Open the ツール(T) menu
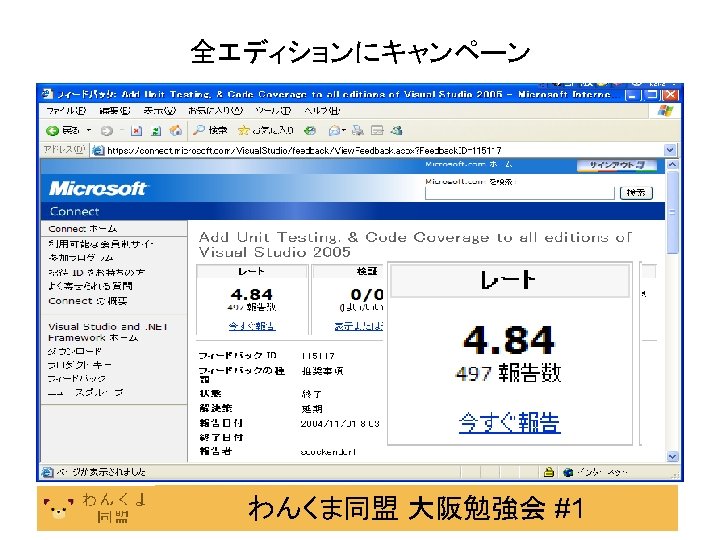This screenshot has height=540, width=720. coord(273,111)
